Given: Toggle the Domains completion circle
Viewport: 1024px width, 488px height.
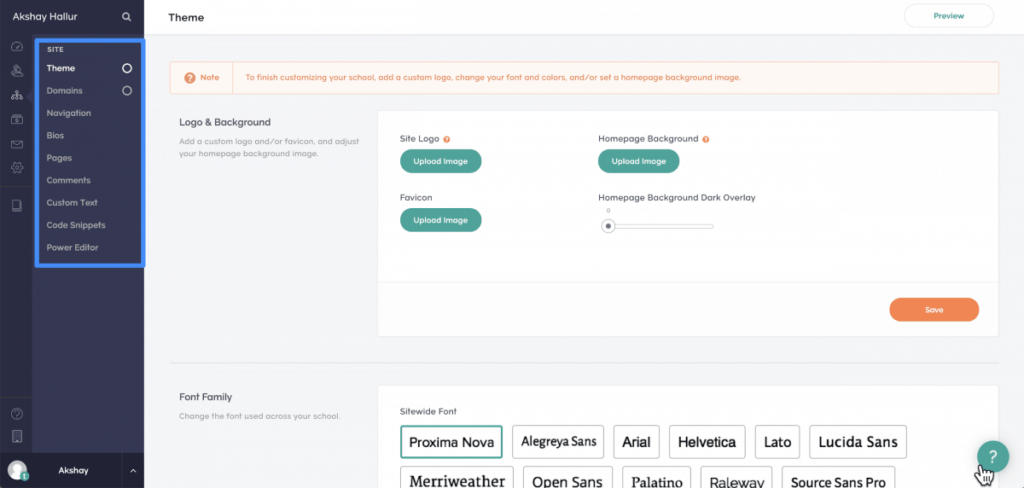Looking at the screenshot, I should click(x=127, y=91).
